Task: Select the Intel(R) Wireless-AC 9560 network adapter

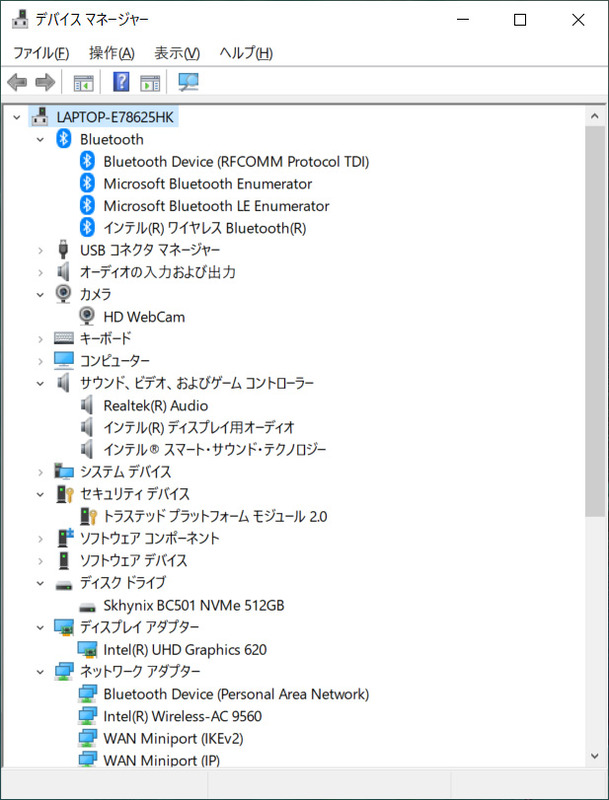Action: [86, 716]
